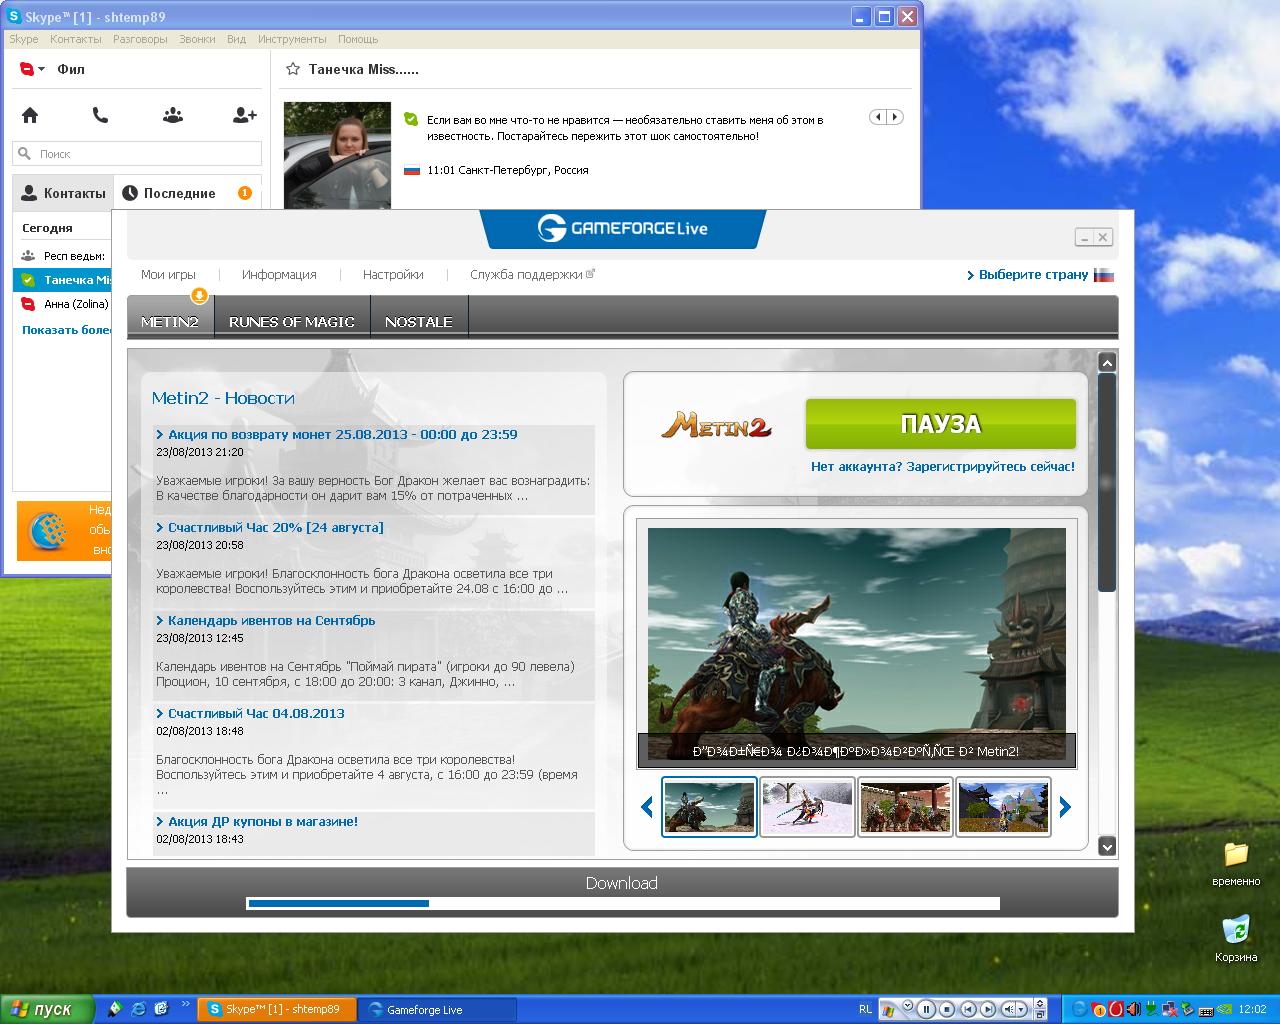
Task: Click the Gameforge scrollbar up arrow
Action: [1107, 362]
